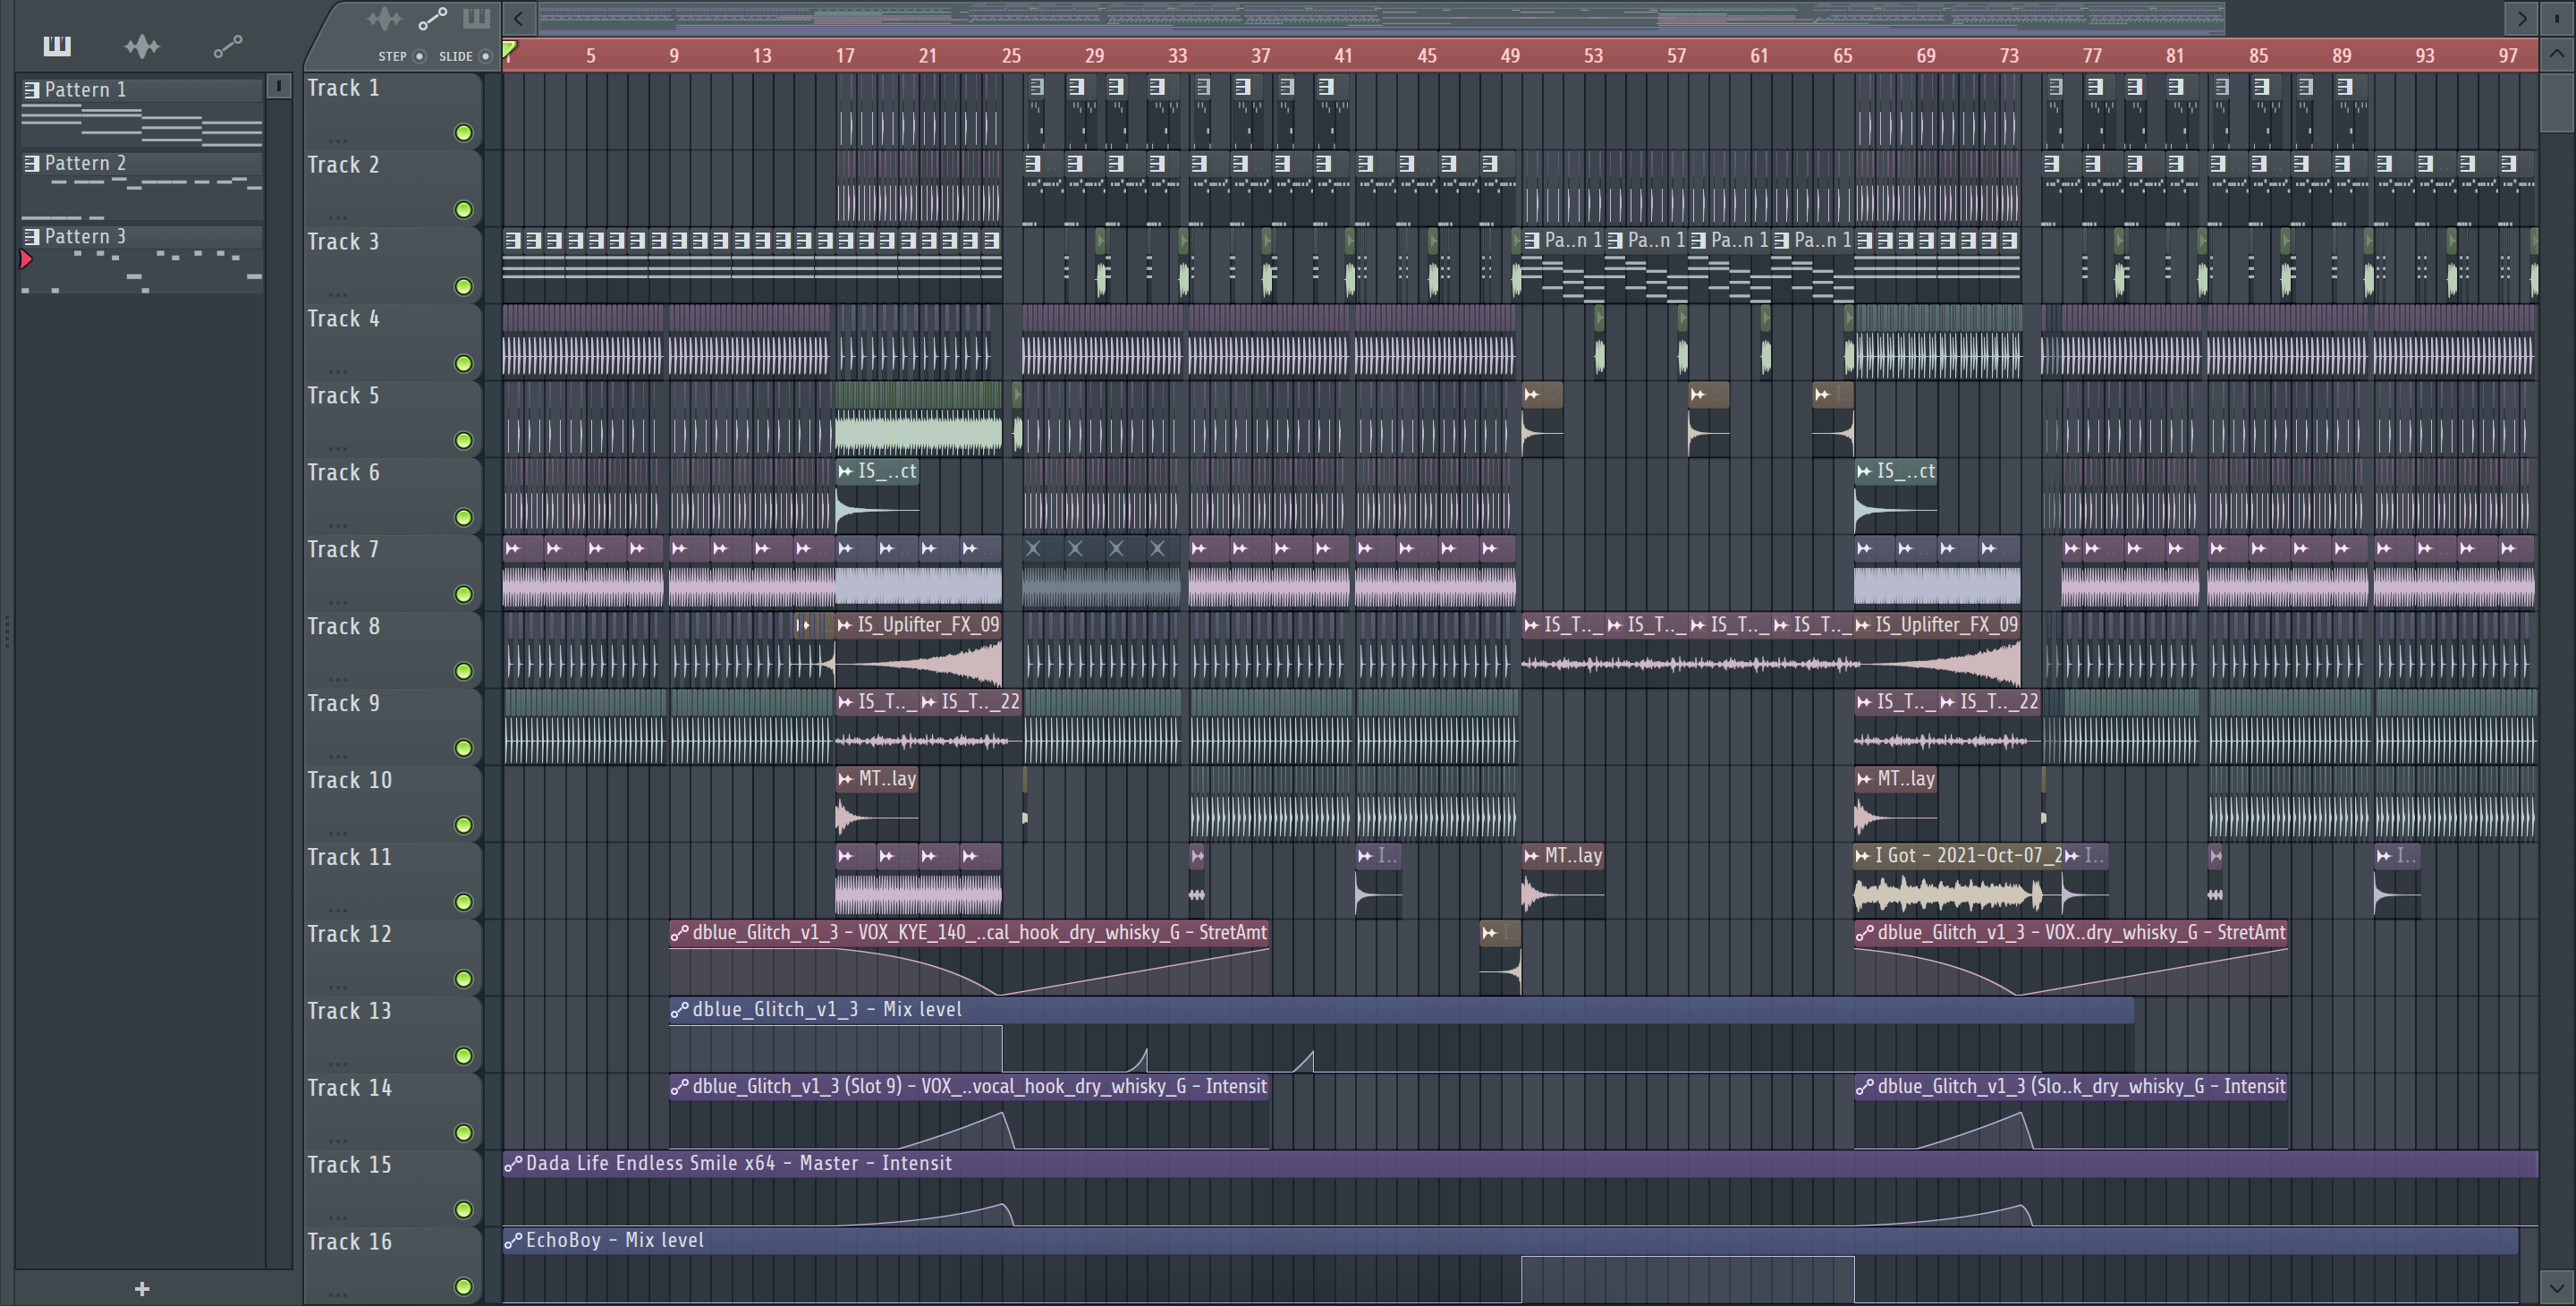
Task: Enable the STEP mode radio button
Action: point(419,56)
